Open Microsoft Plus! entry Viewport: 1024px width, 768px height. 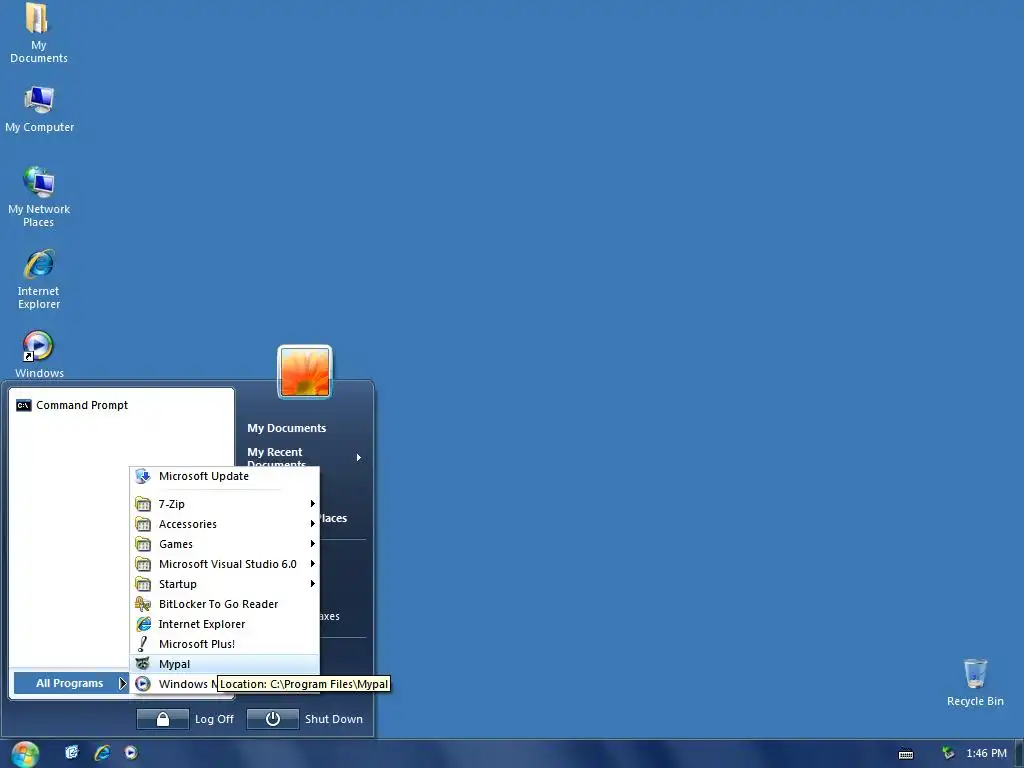point(225,644)
